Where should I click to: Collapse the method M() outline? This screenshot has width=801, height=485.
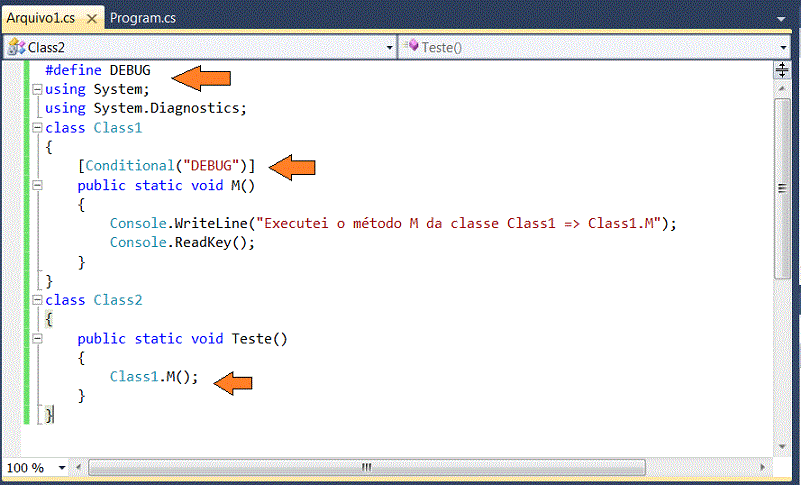coord(37,186)
